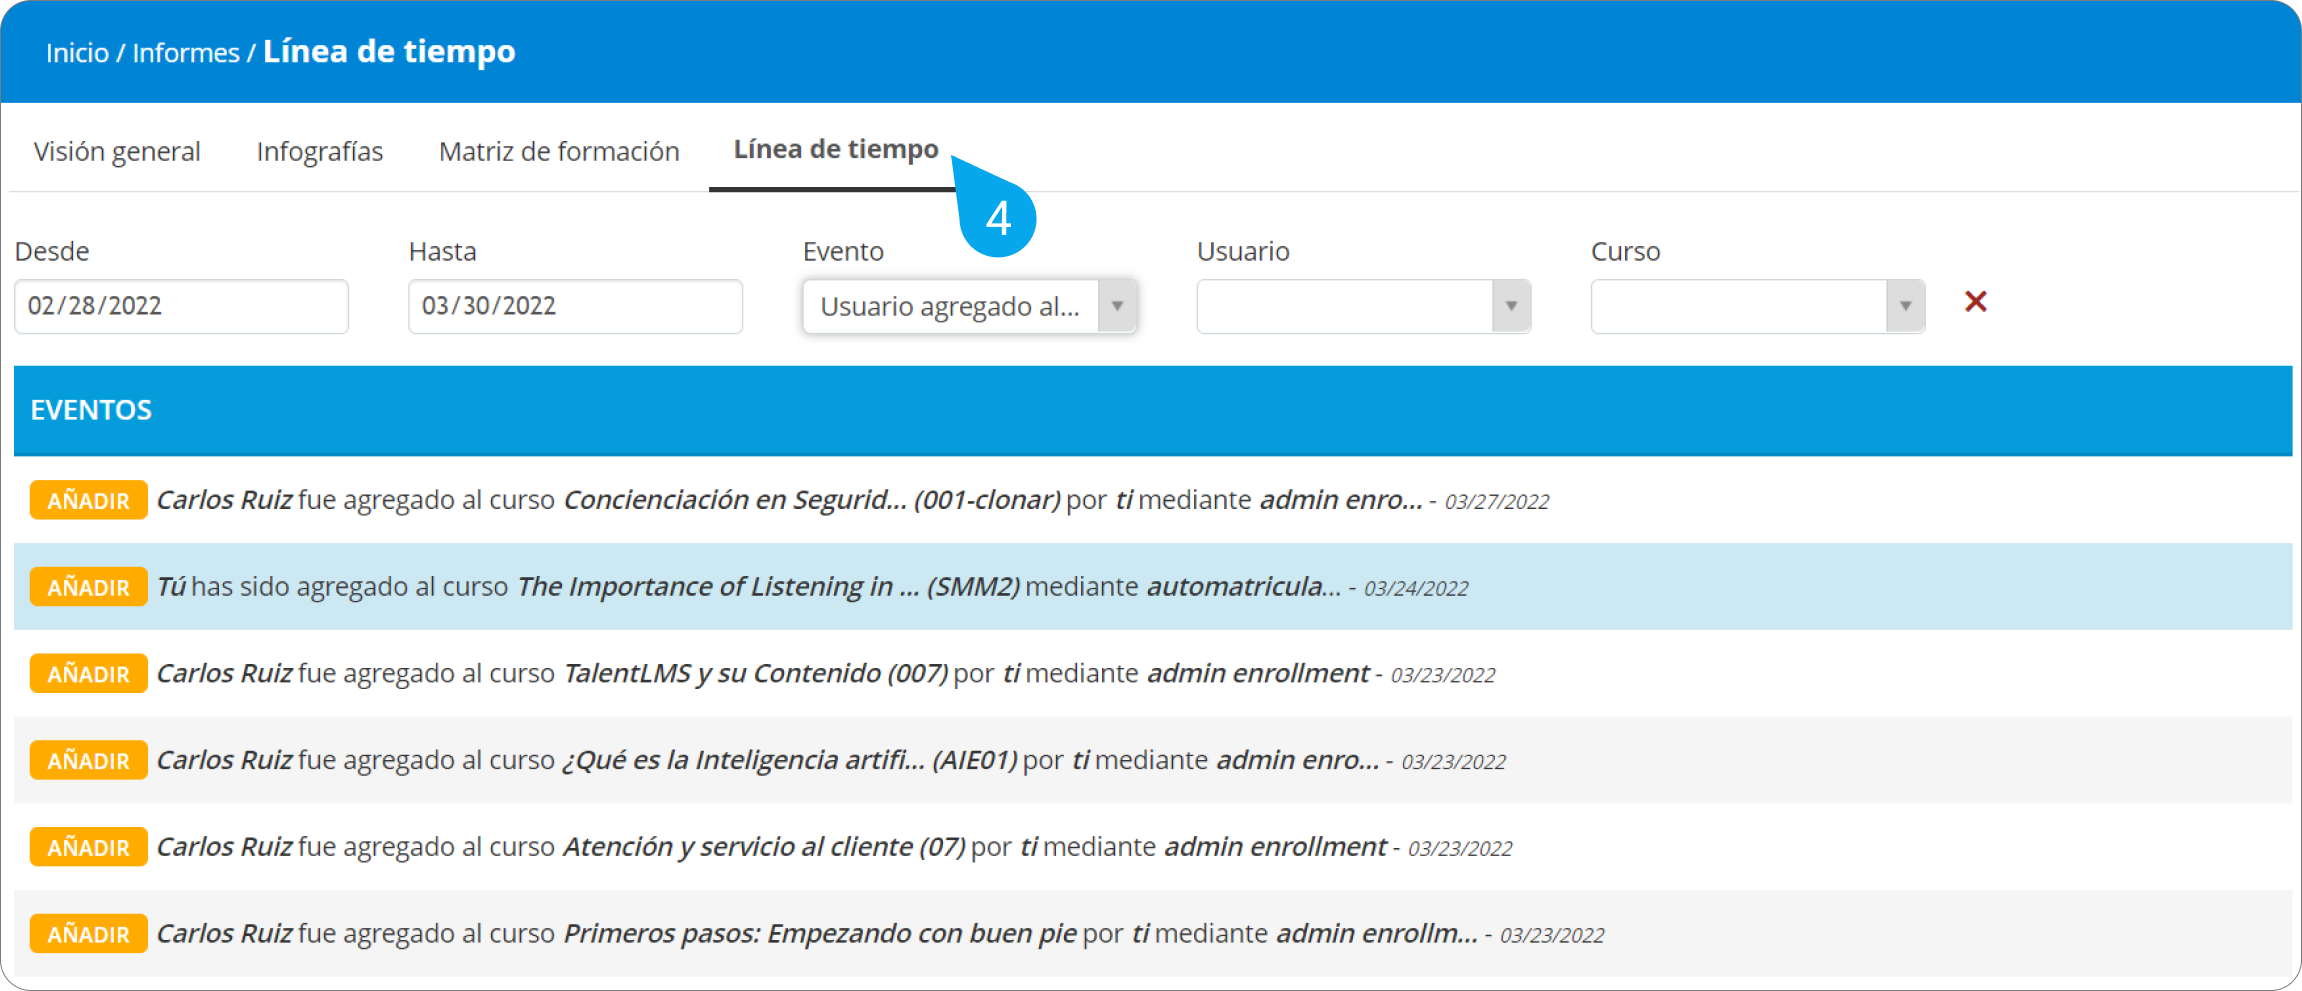Viewport: 2302px width, 991px height.
Task: Click AÑADIR badge for Inteligencia artificial event
Action: click(x=88, y=761)
